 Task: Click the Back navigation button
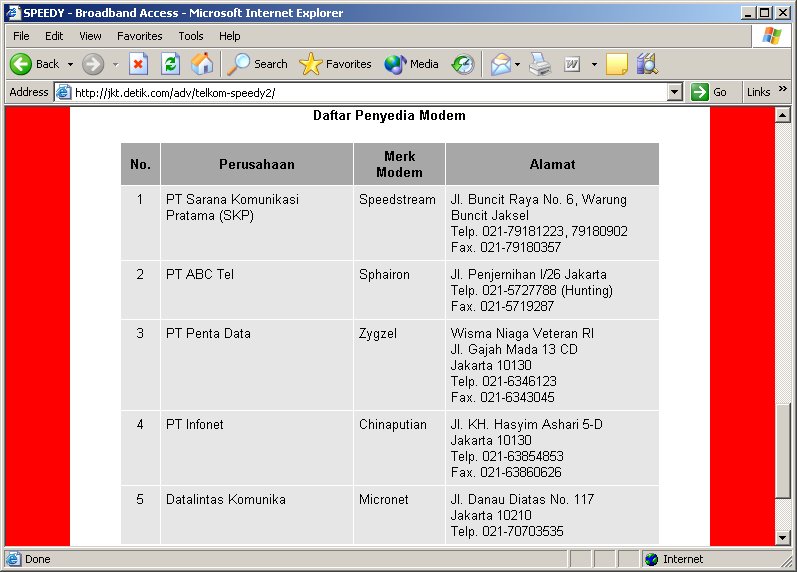[34, 64]
